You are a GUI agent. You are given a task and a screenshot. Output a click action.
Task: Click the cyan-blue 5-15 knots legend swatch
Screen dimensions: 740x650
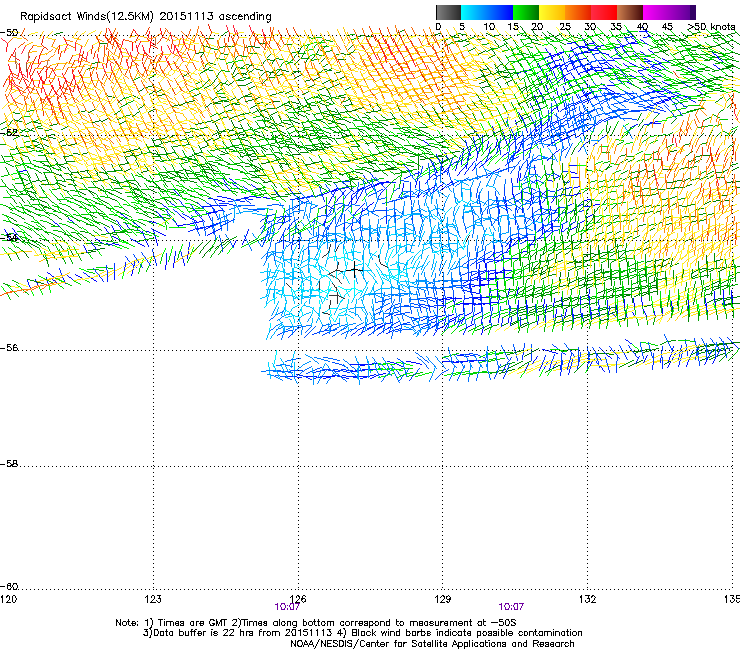[x=487, y=12]
